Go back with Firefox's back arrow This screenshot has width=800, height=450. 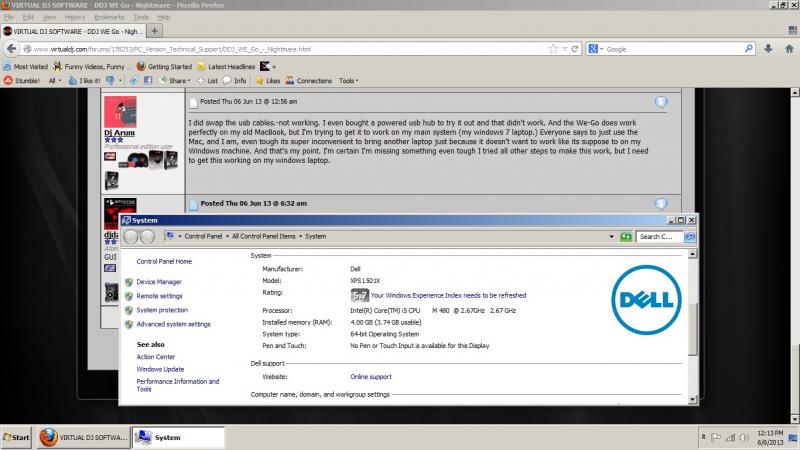pos(11,49)
